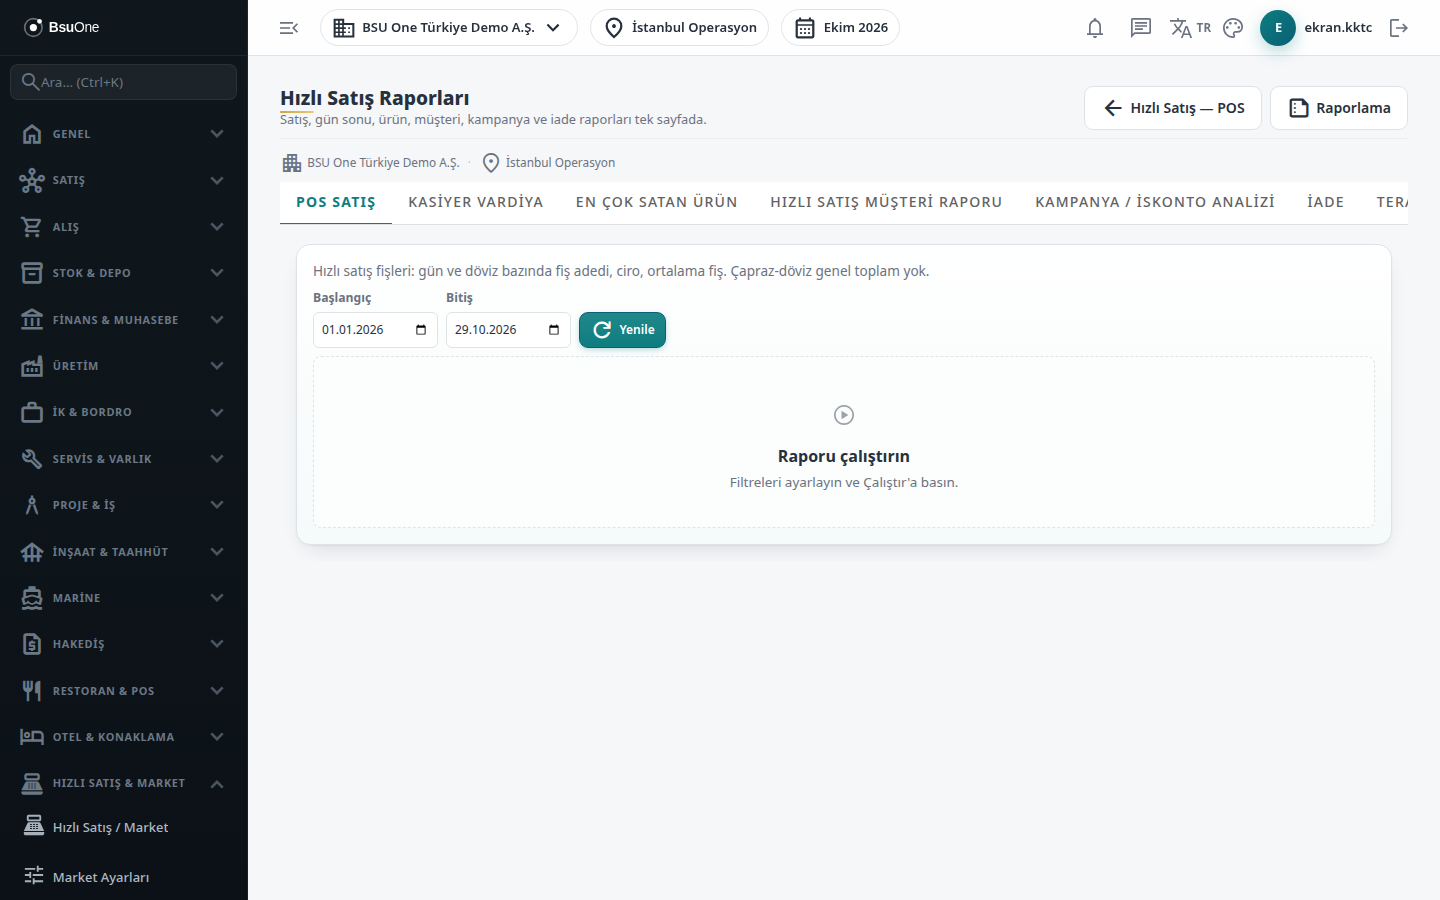The width and height of the screenshot is (1440, 900).
Task: Open Market Ayarları in the sidebar
Action: 124,877
